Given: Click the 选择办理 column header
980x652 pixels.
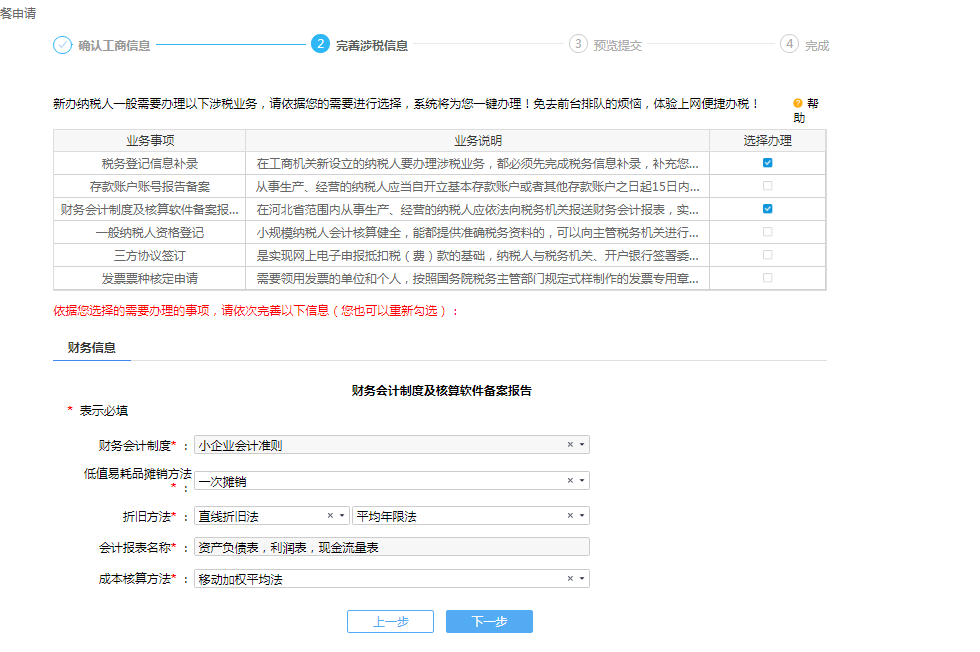Looking at the screenshot, I should pyautogui.click(x=768, y=141).
